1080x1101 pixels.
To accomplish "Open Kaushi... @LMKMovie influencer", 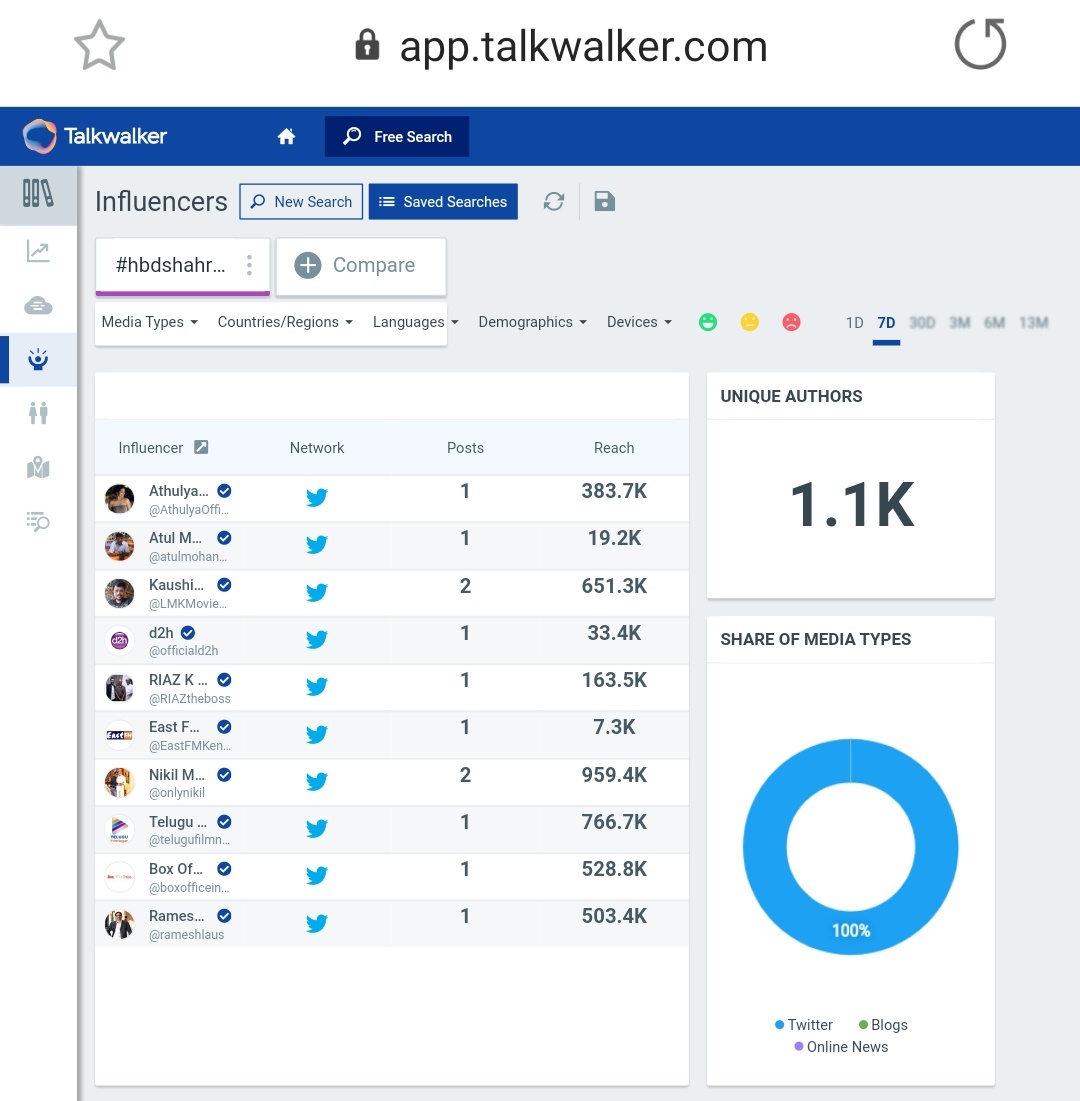I will pos(176,586).
